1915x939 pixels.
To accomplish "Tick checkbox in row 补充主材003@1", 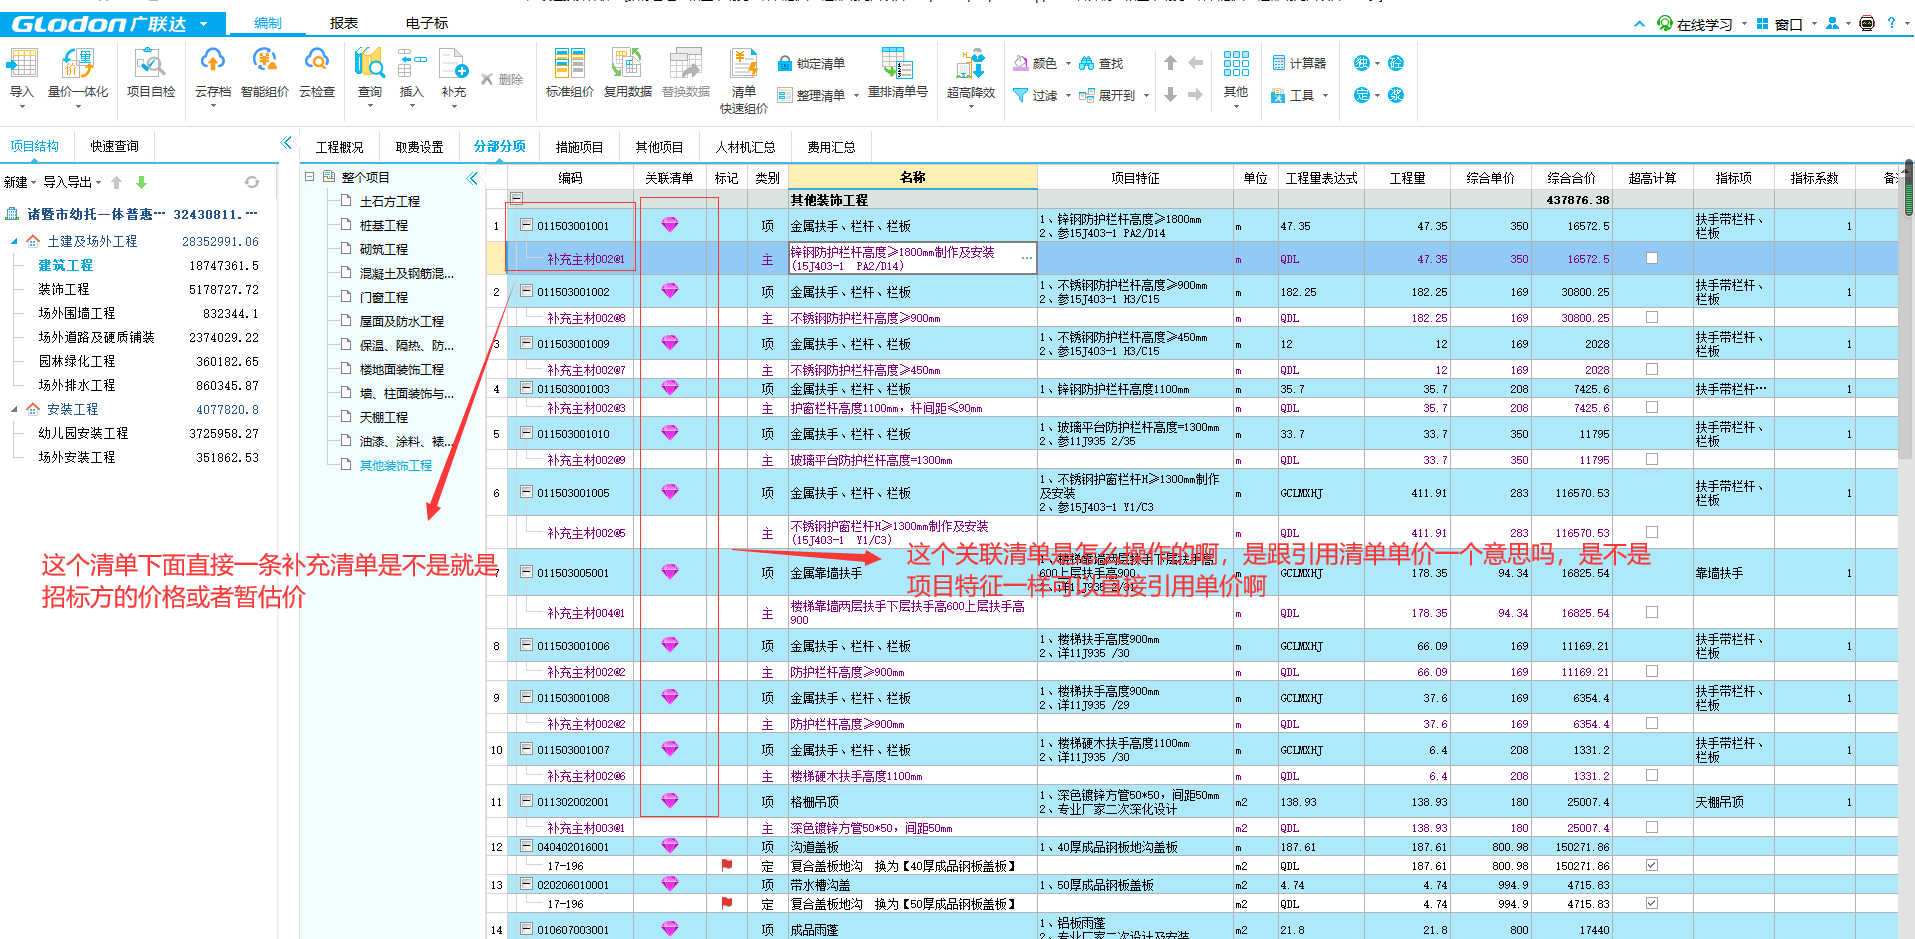I will (x=1652, y=827).
